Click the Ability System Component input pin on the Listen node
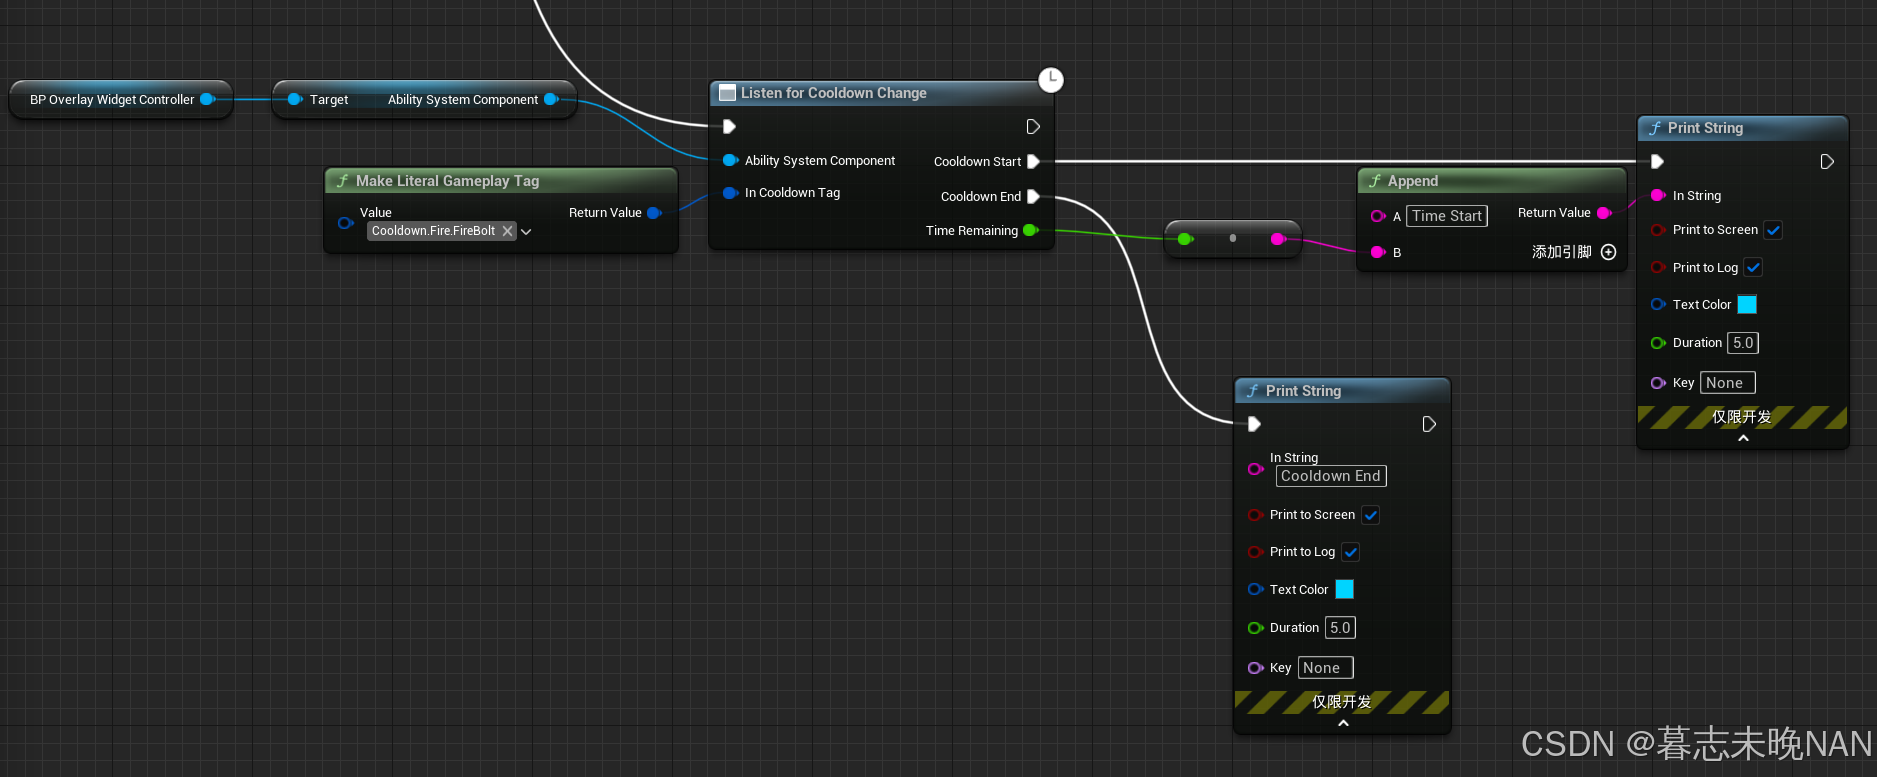The image size is (1877, 777). click(x=730, y=160)
